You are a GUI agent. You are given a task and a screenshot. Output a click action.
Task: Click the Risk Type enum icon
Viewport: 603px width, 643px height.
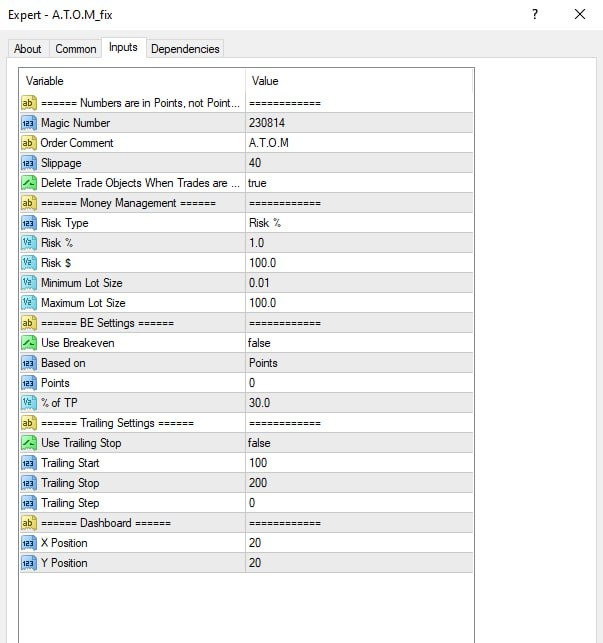29,223
